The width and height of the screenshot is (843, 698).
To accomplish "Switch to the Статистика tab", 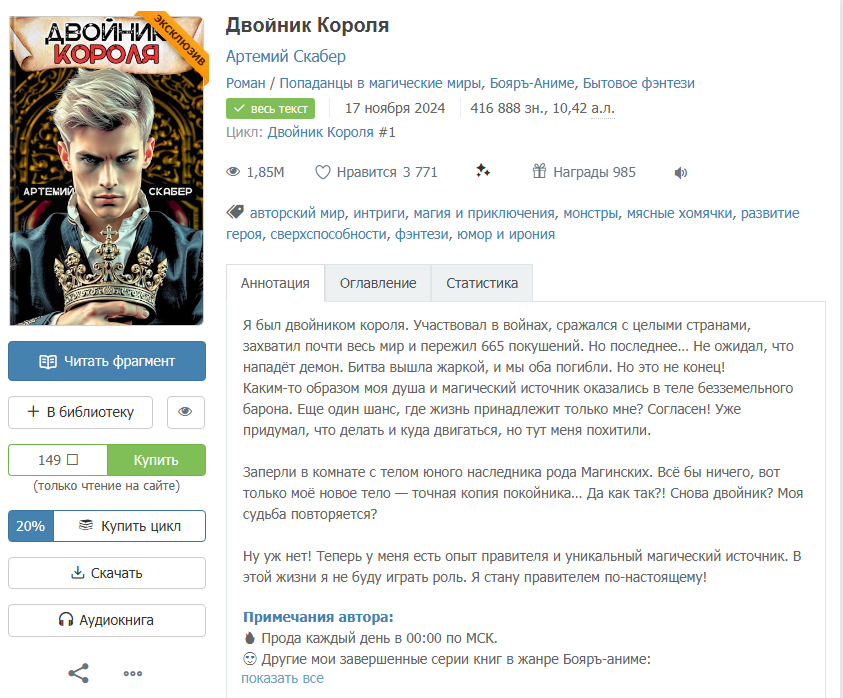I will coord(482,283).
